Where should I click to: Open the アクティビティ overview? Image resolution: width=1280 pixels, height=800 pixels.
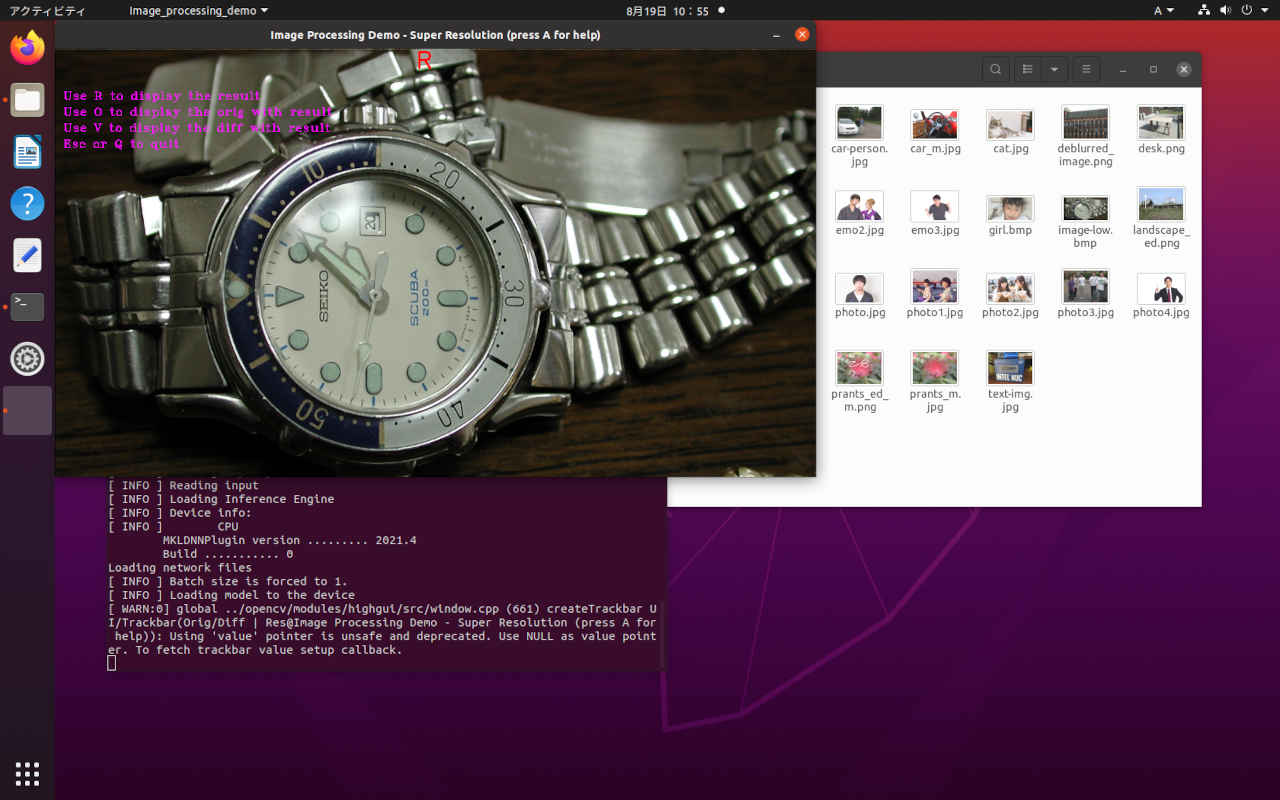click(x=47, y=11)
